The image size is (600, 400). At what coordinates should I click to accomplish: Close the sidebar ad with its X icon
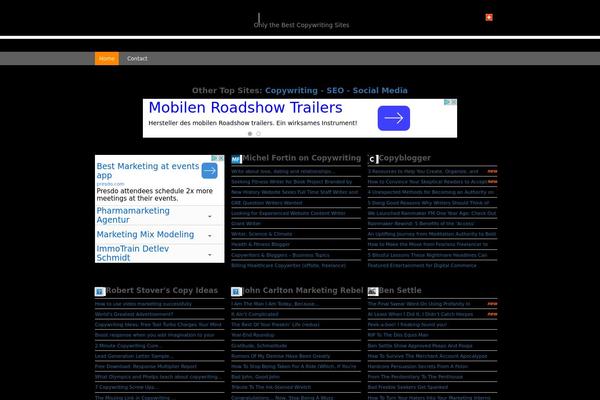(x=221, y=158)
